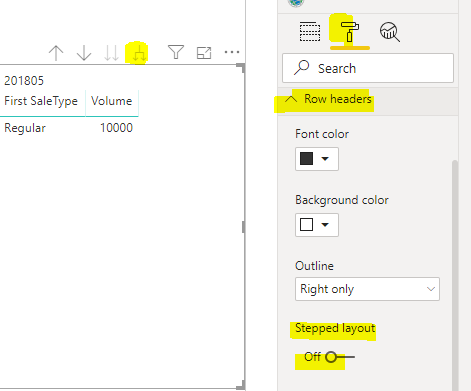
Task: Click the Font color swatch
Action: pyautogui.click(x=306, y=159)
